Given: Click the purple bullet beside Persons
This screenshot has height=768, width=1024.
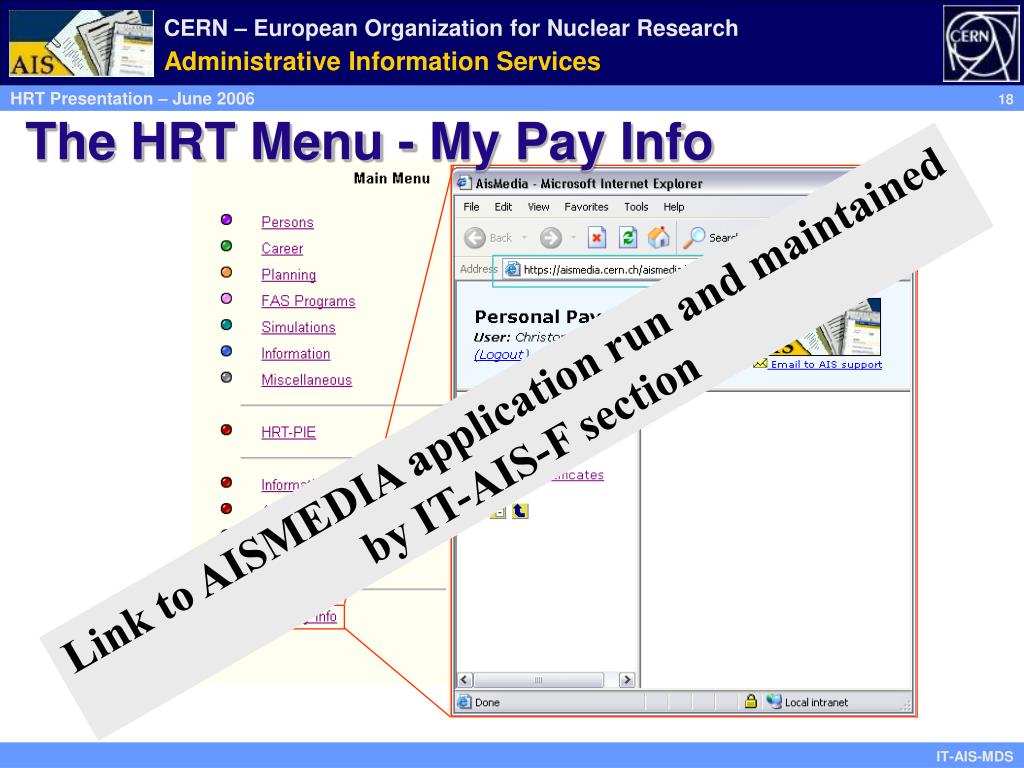Looking at the screenshot, I should point(227,219).
